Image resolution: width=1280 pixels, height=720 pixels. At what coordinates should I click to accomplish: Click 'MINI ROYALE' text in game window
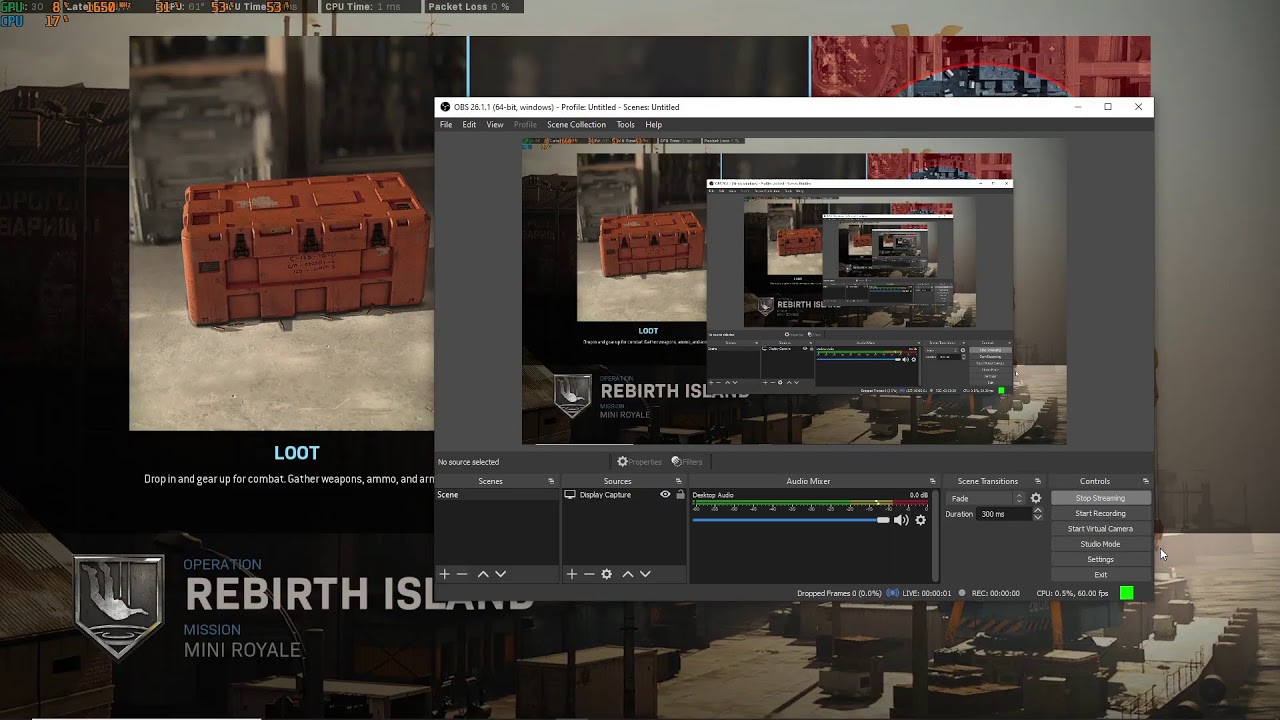coord(242,650)
